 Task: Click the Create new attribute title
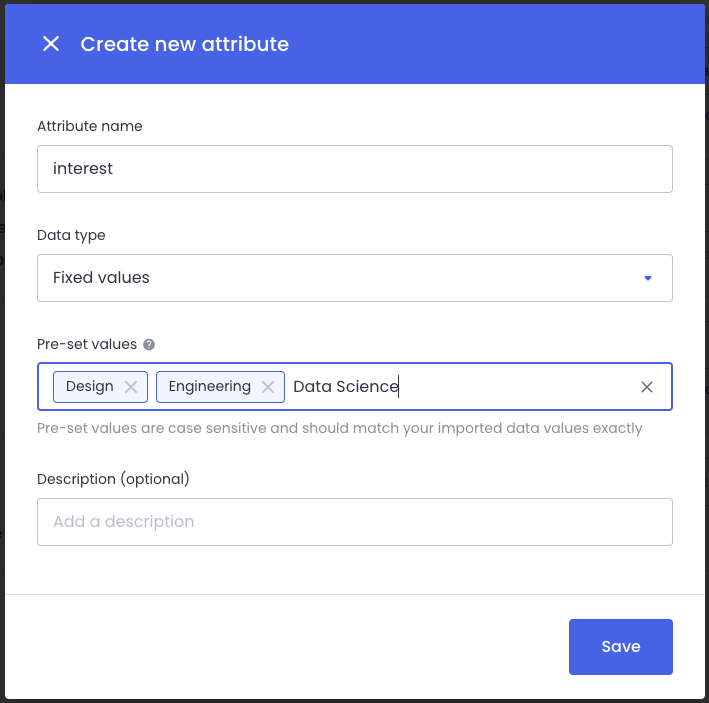pyautogui.click(x=184, y=44)
